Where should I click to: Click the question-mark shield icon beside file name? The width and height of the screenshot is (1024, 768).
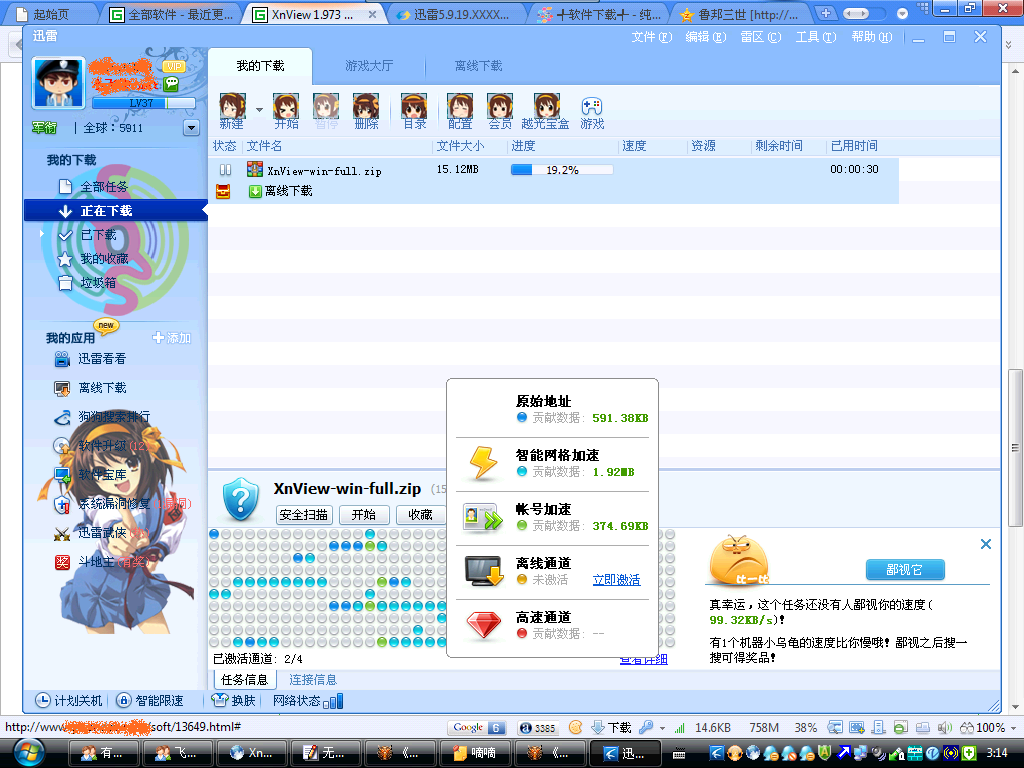[240, 498]
